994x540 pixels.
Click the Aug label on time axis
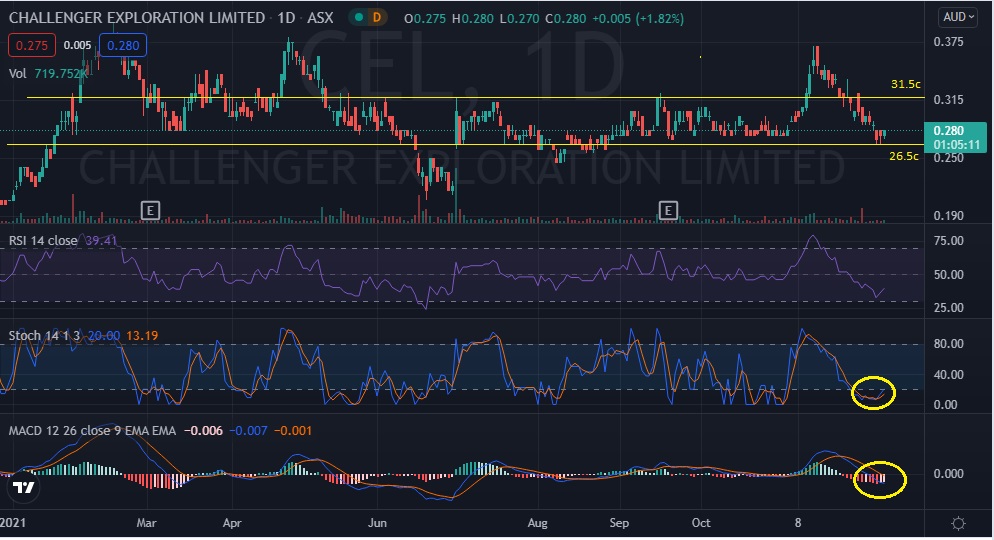click(538, 523)
